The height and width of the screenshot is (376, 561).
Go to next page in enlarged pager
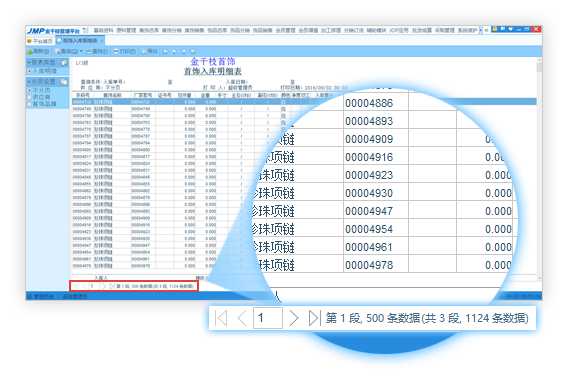point(294,318)
